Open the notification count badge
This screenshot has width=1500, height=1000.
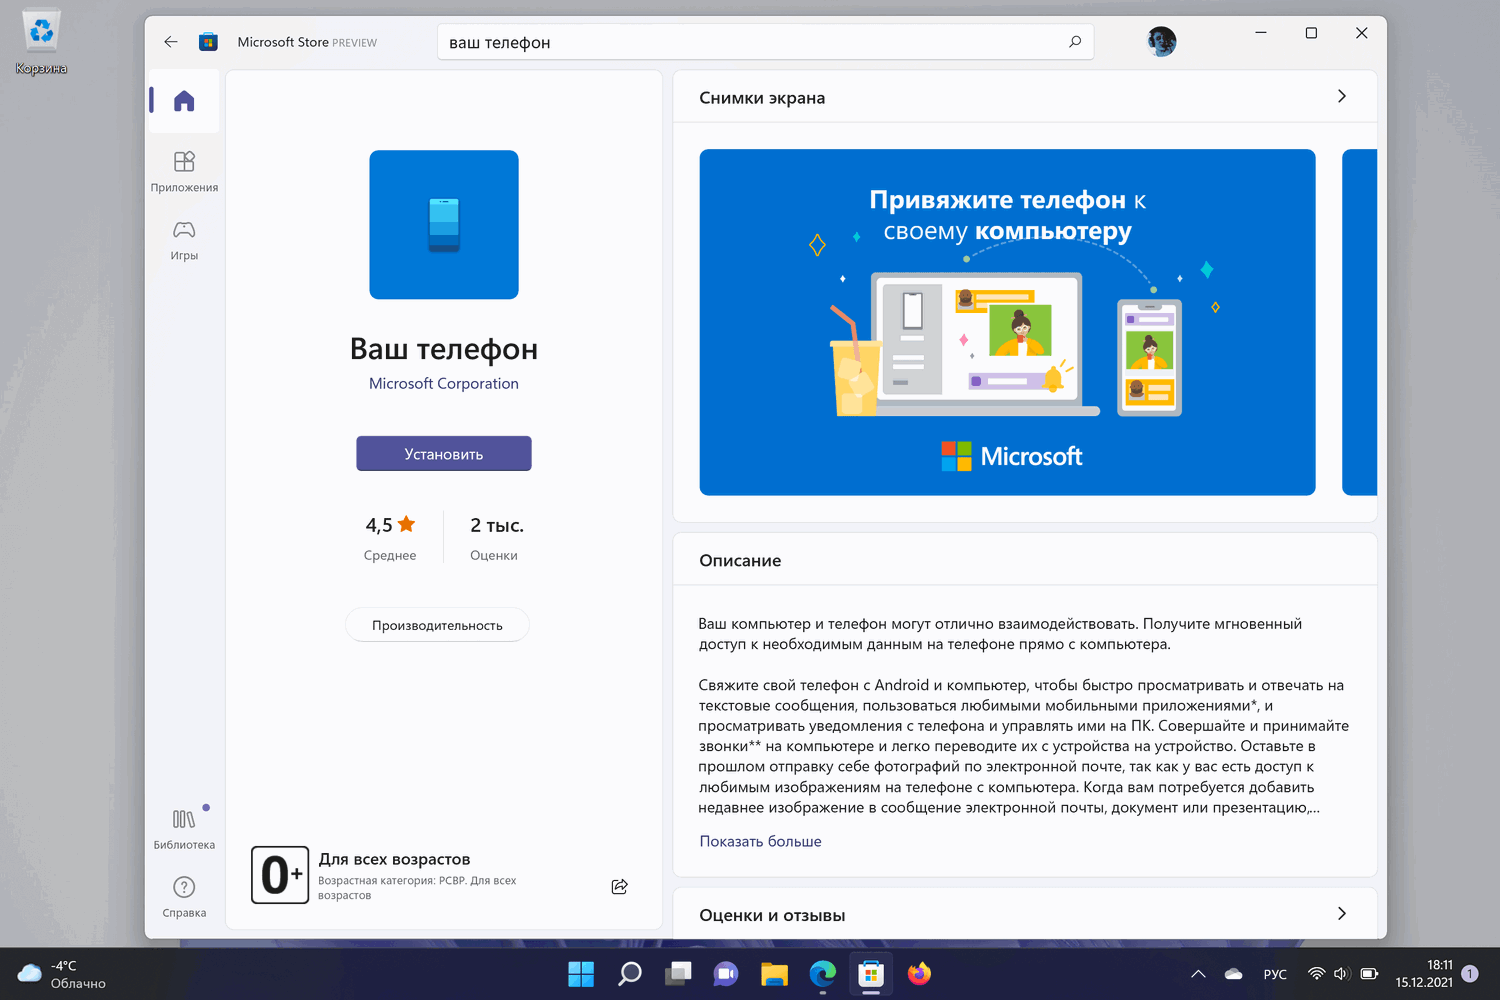point(1470,974)
